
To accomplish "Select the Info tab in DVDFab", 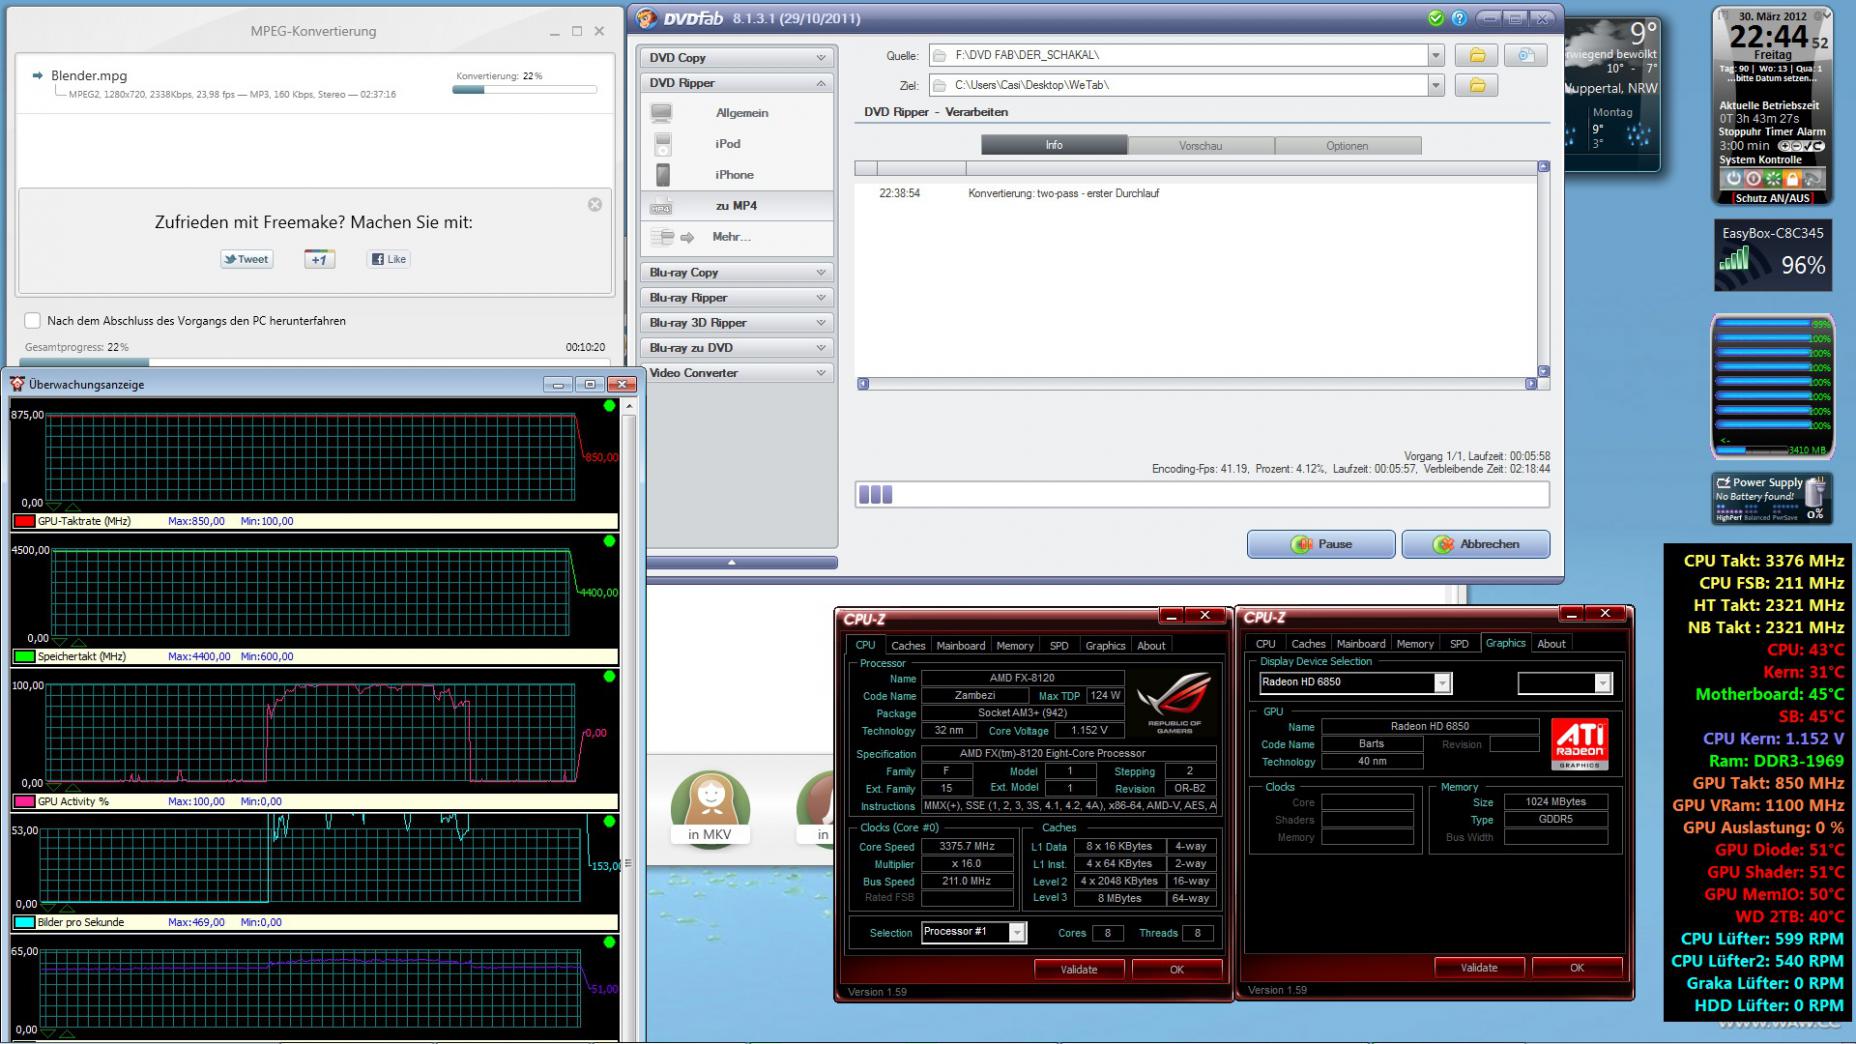I will (x=1054, y=146).
